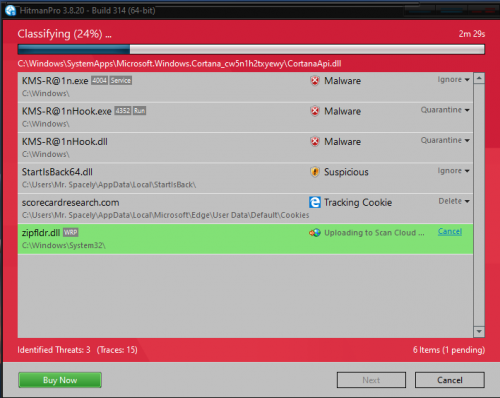Select the zipfldr.dll file name
Screen dimensions: 500x398
(x=41, y=233)
